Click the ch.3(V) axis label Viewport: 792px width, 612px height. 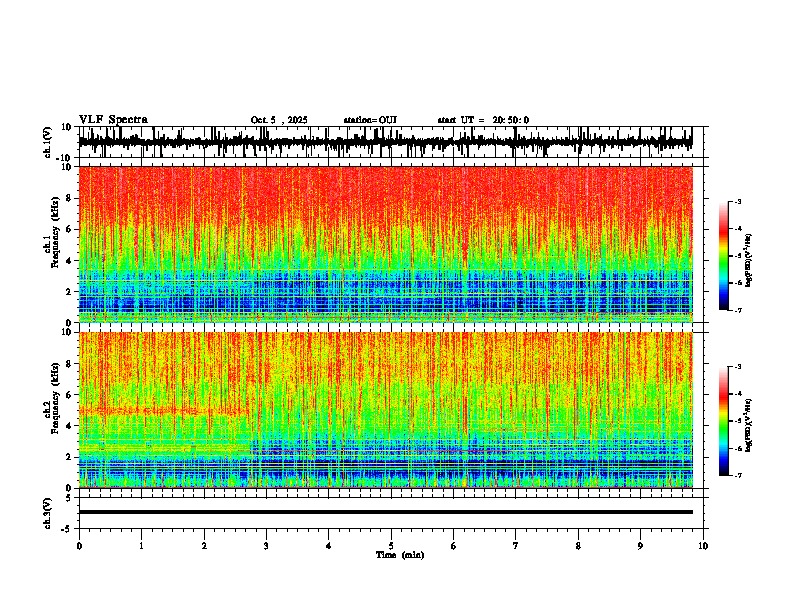pos(48,513)
